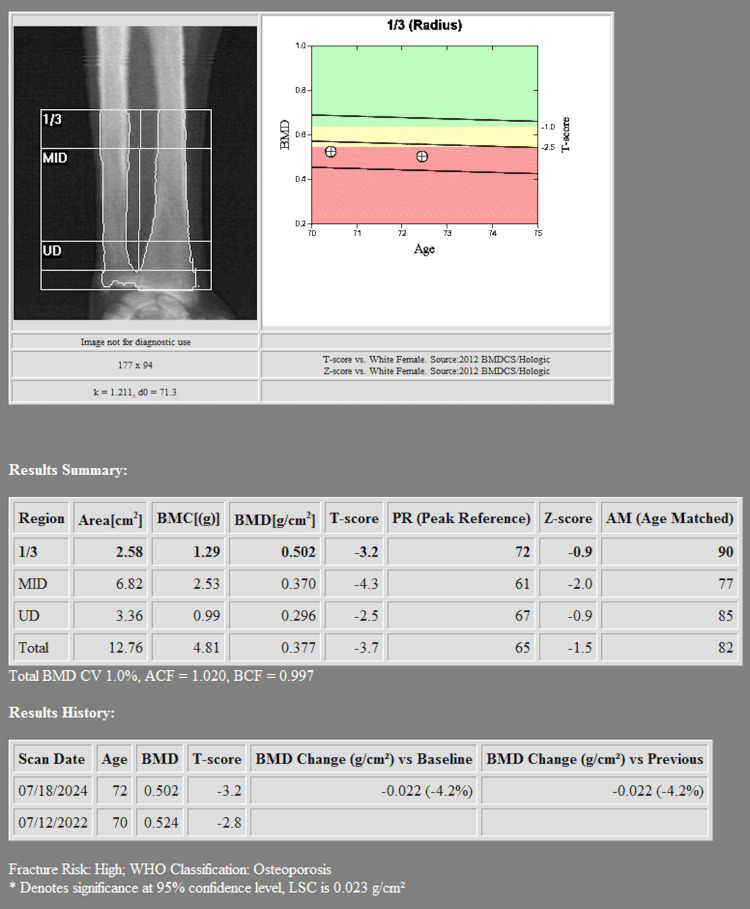750x909 pixels.
Task: Click the yellow osteopenia zone in chart
Action: click(424, 136)
